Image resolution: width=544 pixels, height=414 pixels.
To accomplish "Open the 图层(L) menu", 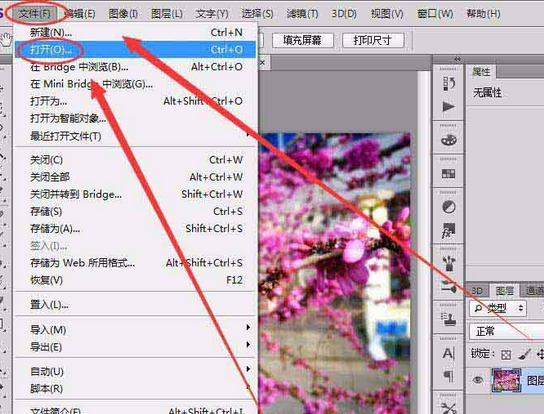I will click(x=167, y=14).
